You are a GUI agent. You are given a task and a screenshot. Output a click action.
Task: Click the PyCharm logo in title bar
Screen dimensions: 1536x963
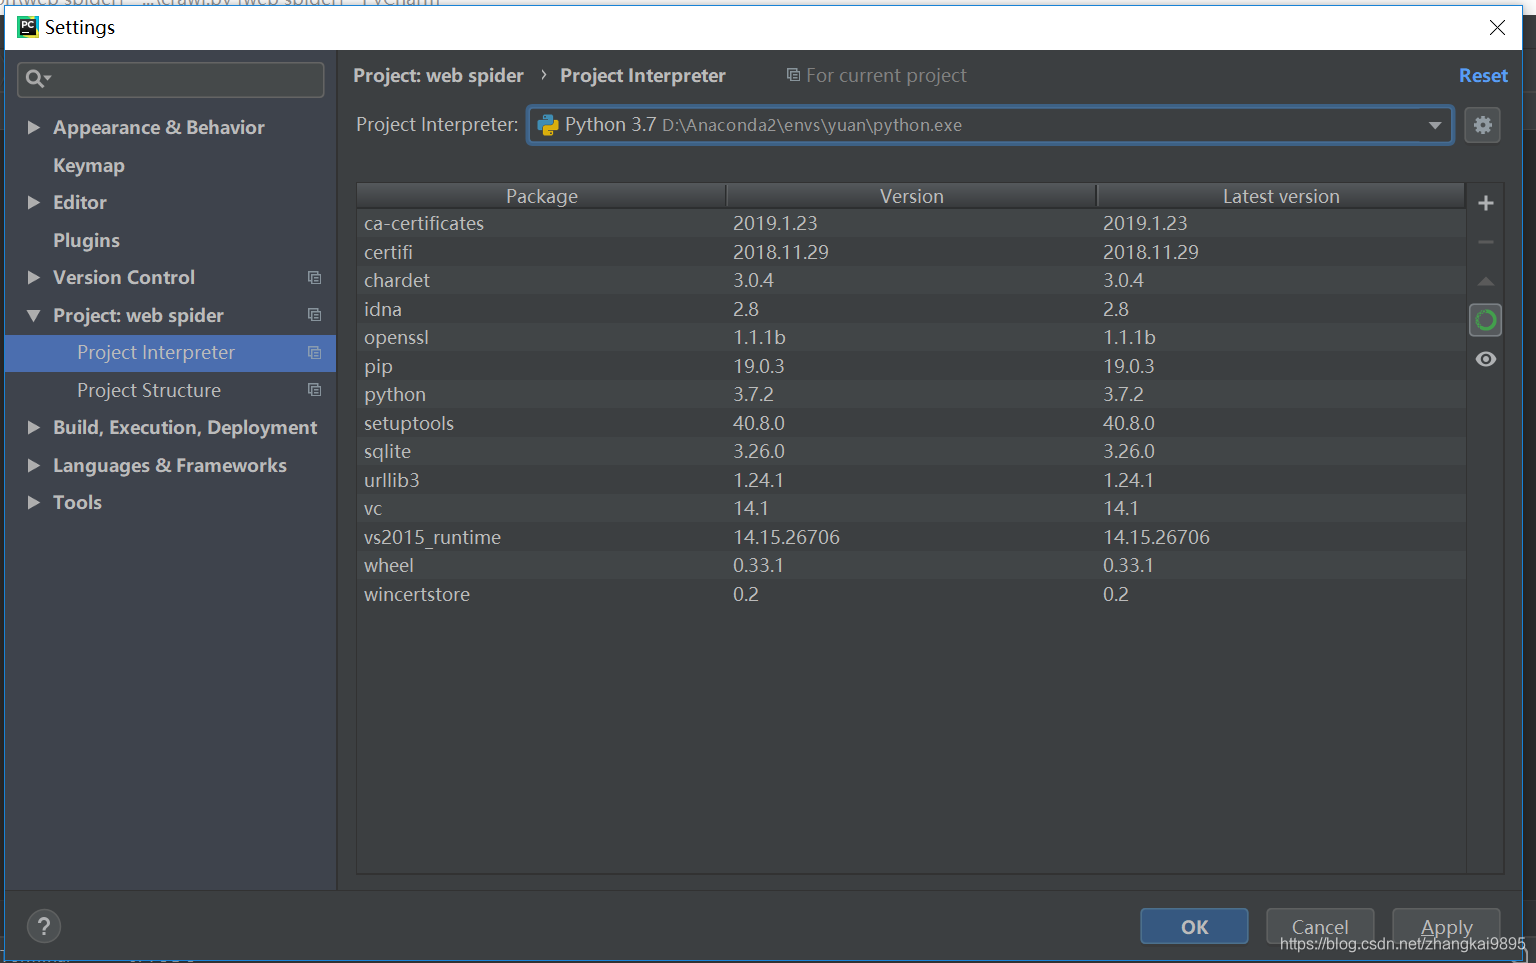tap(28, 27)
